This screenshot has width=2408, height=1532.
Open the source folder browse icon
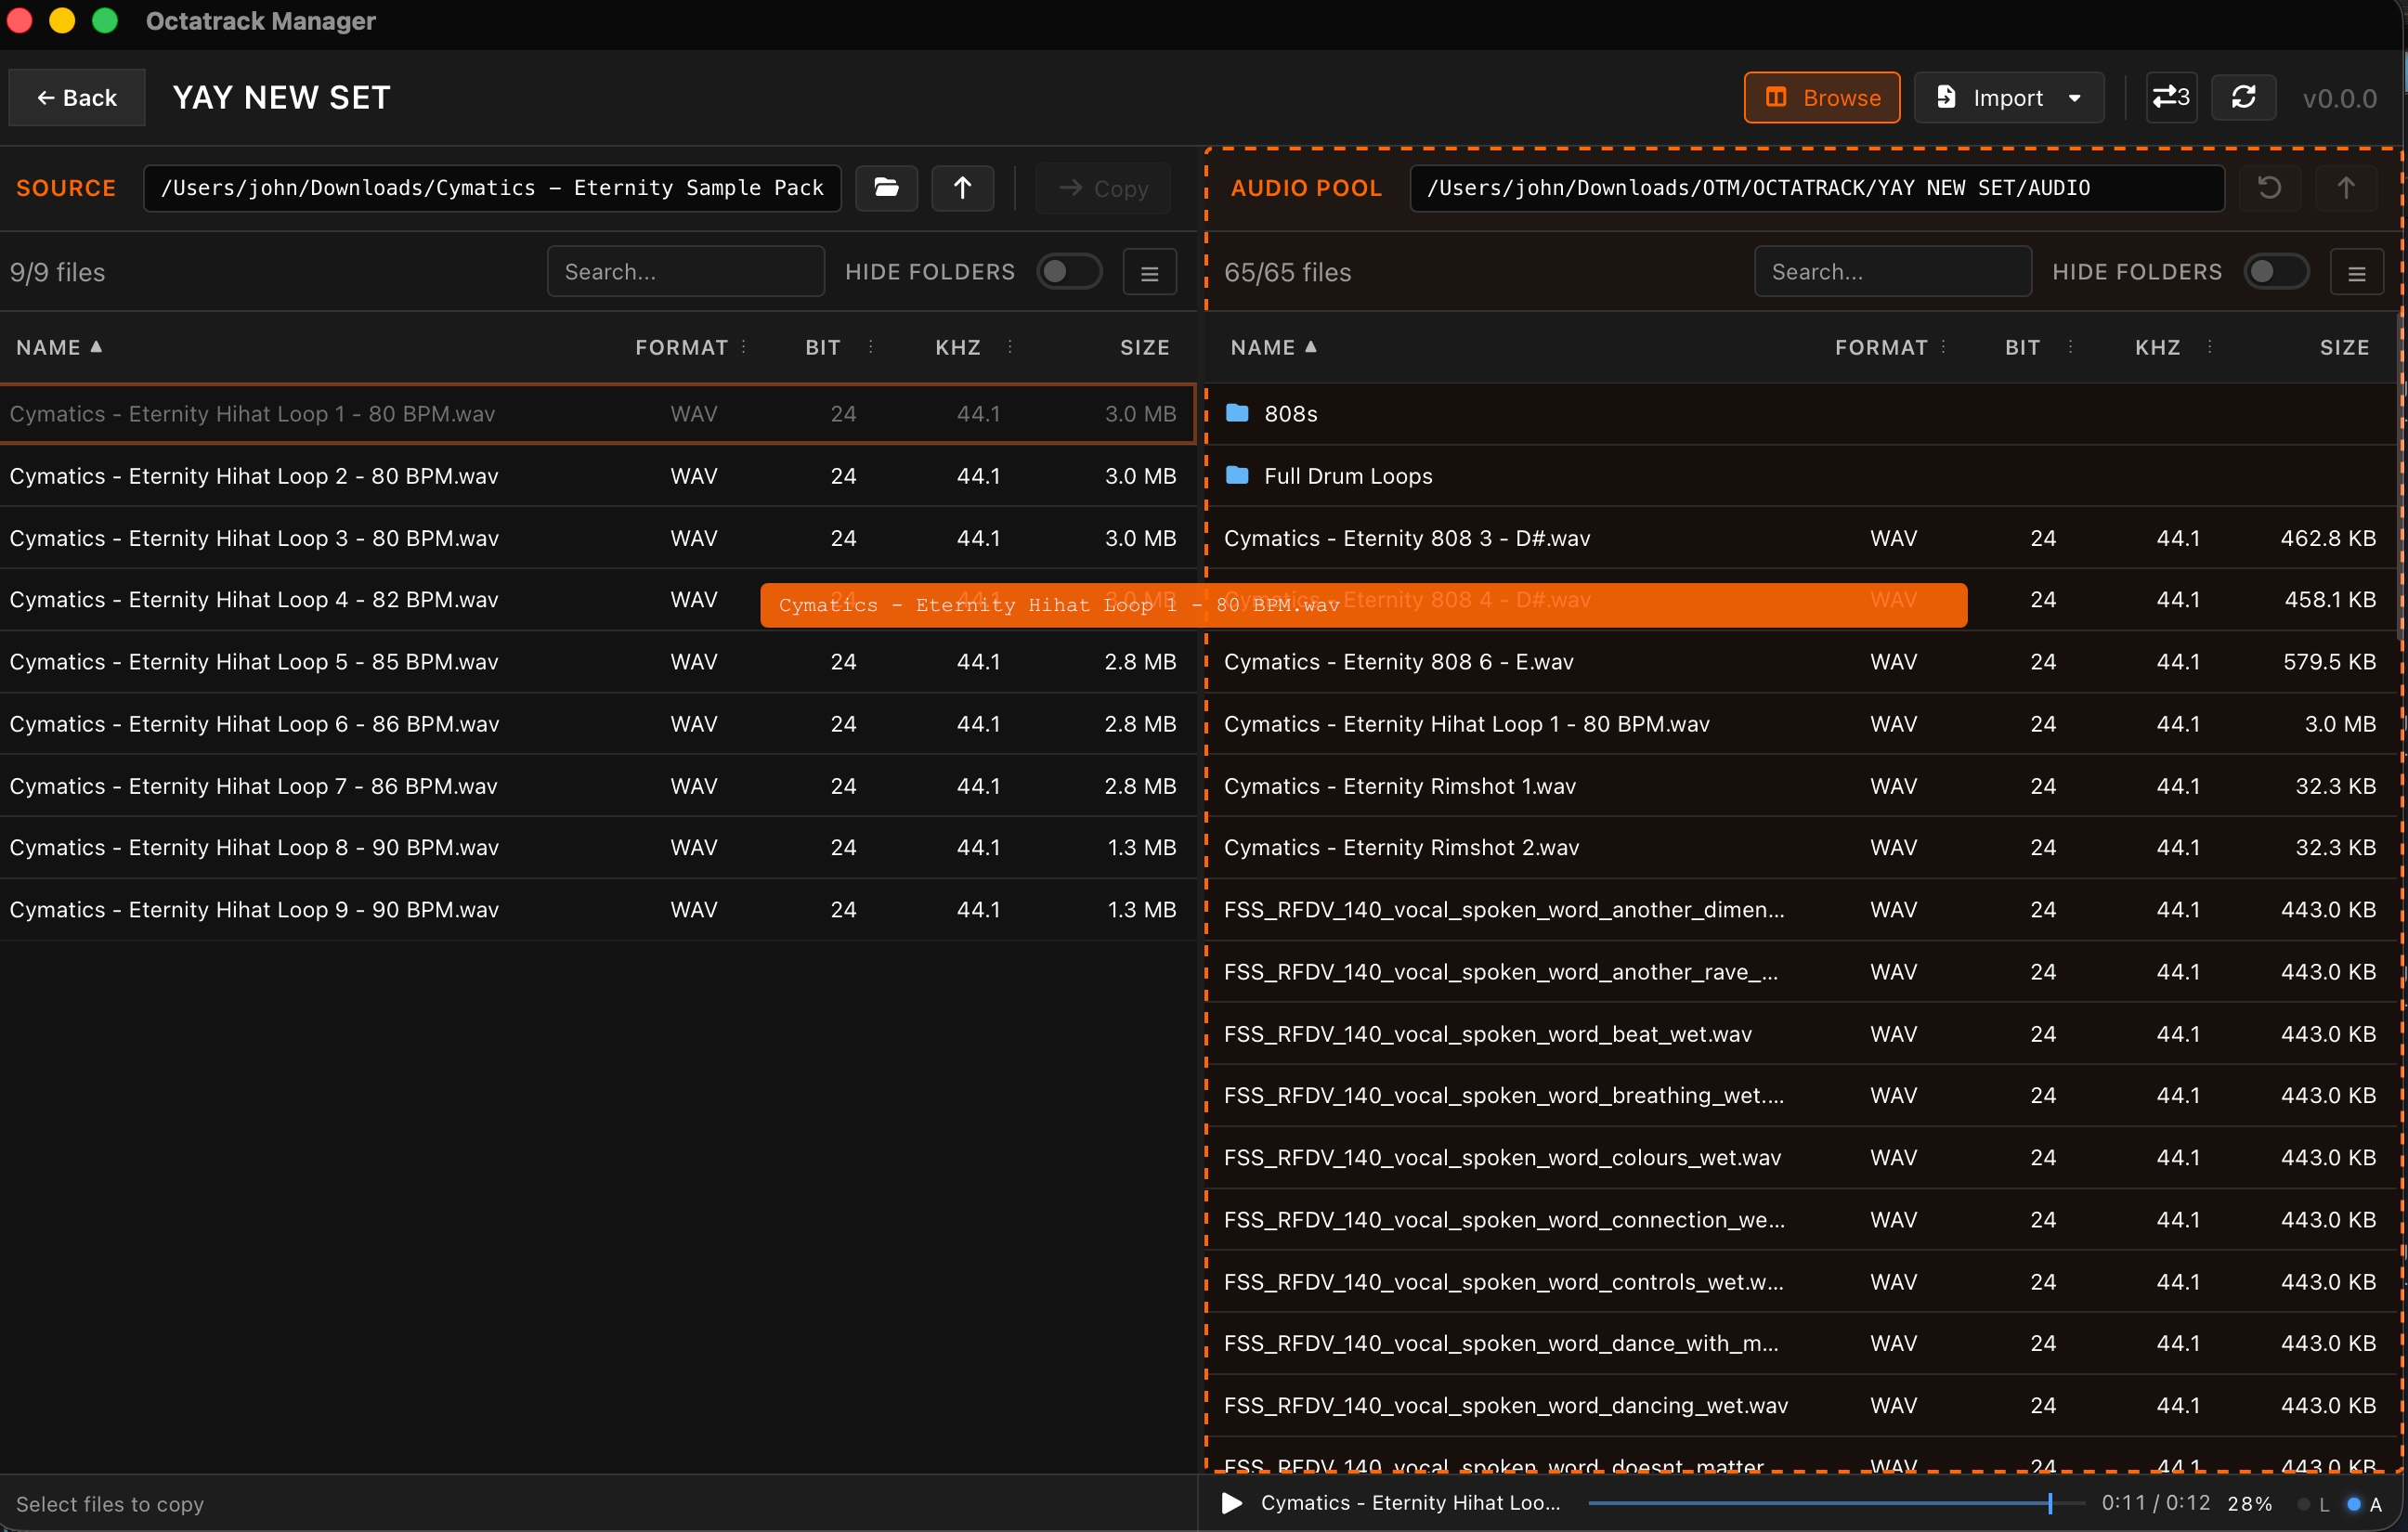[886, 188]
